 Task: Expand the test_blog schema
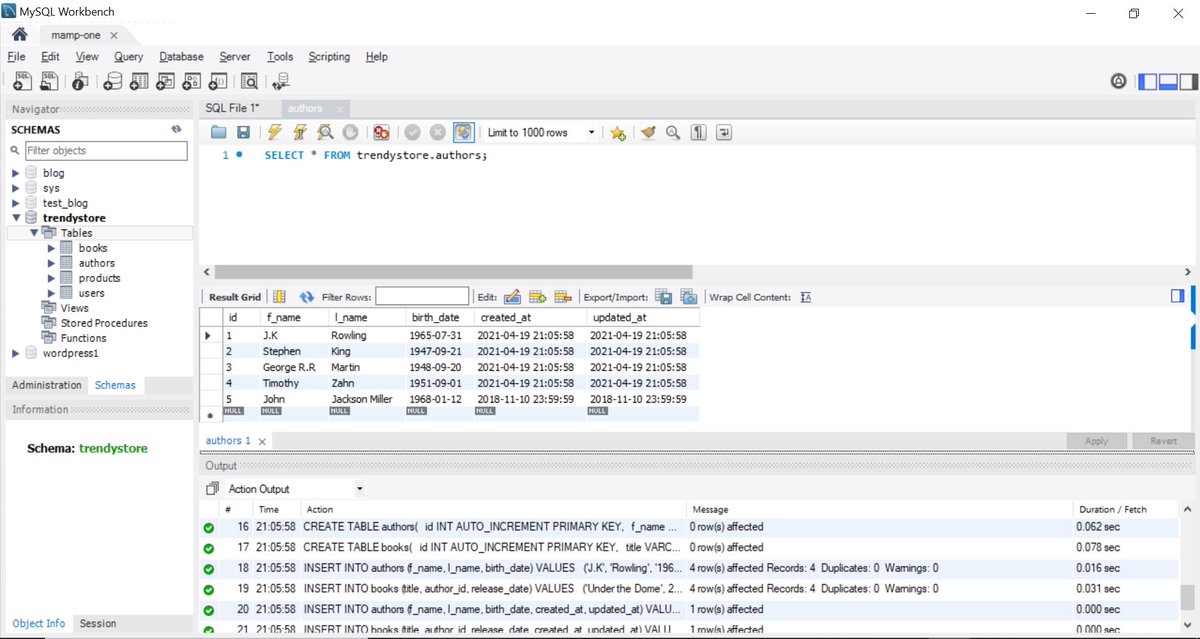coord(16,203)
